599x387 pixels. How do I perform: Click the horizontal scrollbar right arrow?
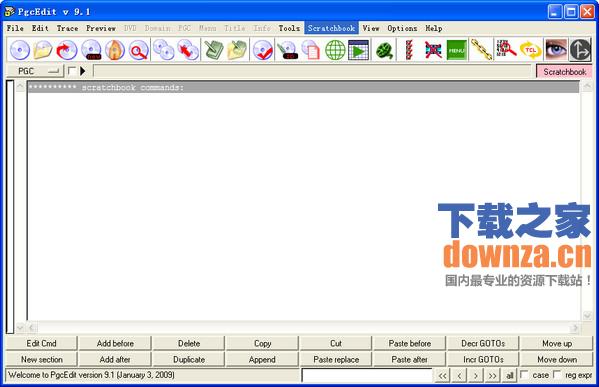pos(575,328)
